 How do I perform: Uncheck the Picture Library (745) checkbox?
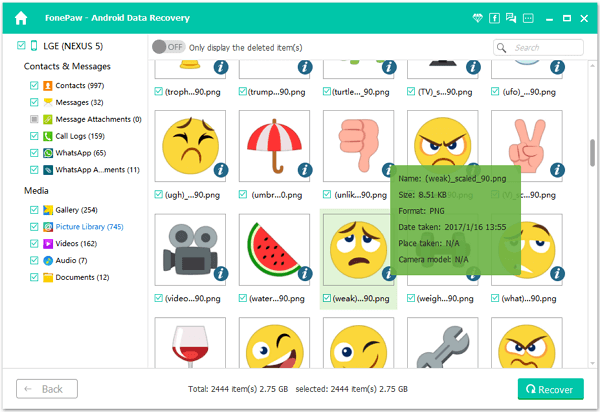tap(34, 226)
